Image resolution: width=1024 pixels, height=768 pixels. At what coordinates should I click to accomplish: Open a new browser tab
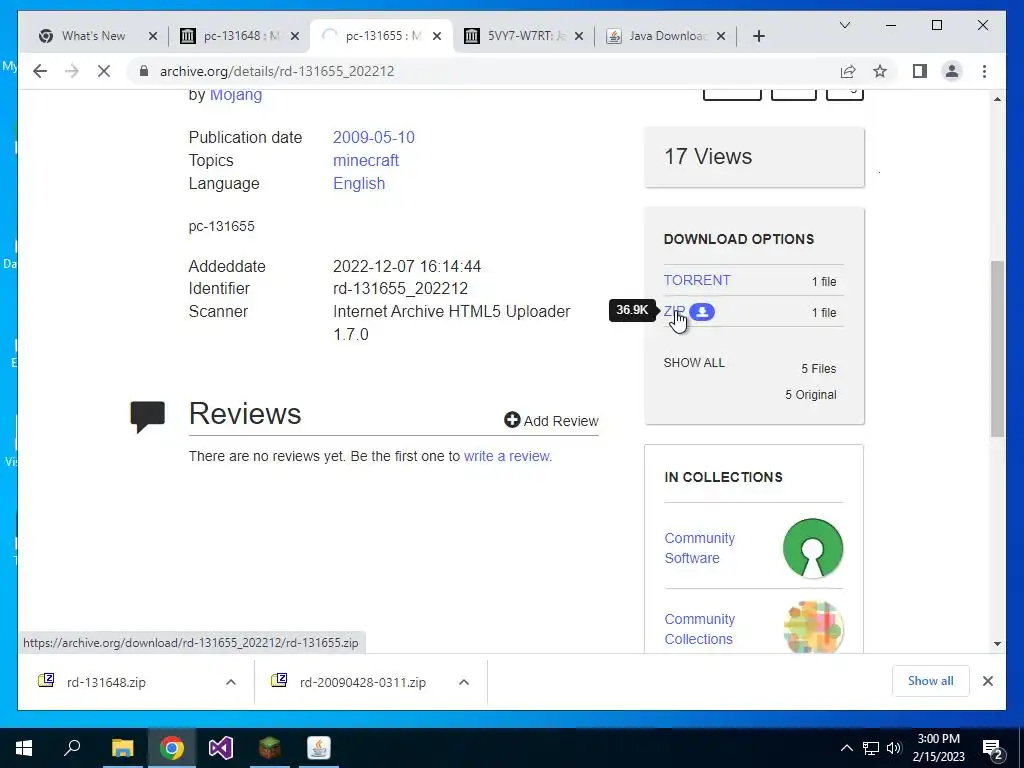tap(758, 36)
